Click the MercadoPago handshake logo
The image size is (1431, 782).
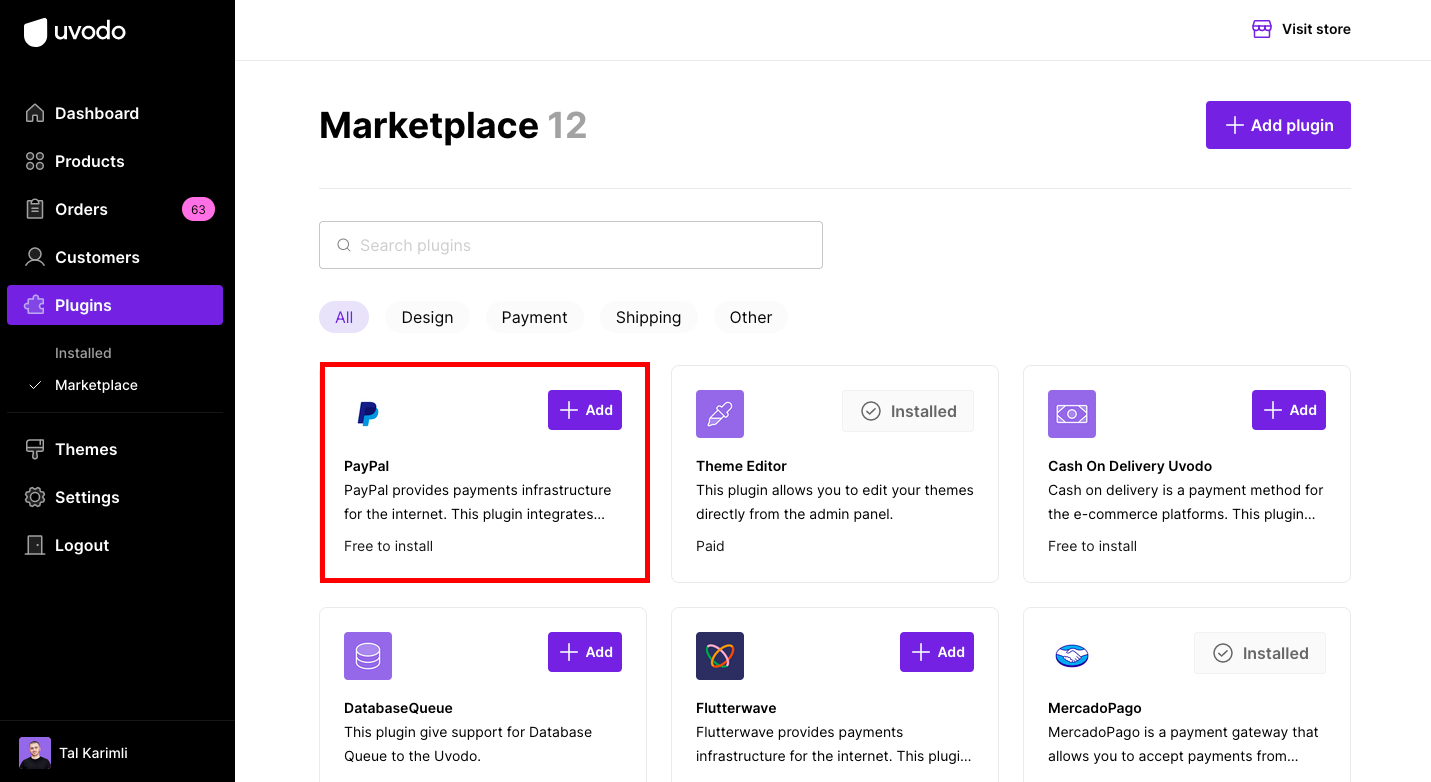coord(1072,656)
